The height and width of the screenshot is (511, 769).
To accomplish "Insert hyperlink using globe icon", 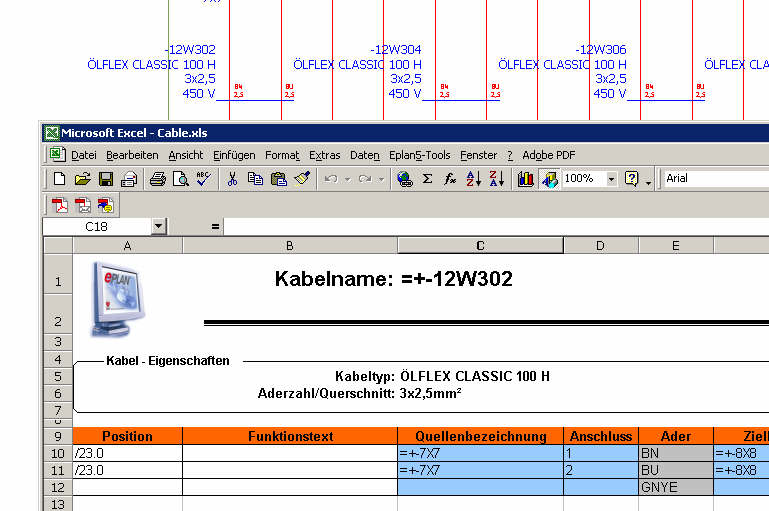I will point(405,179).
